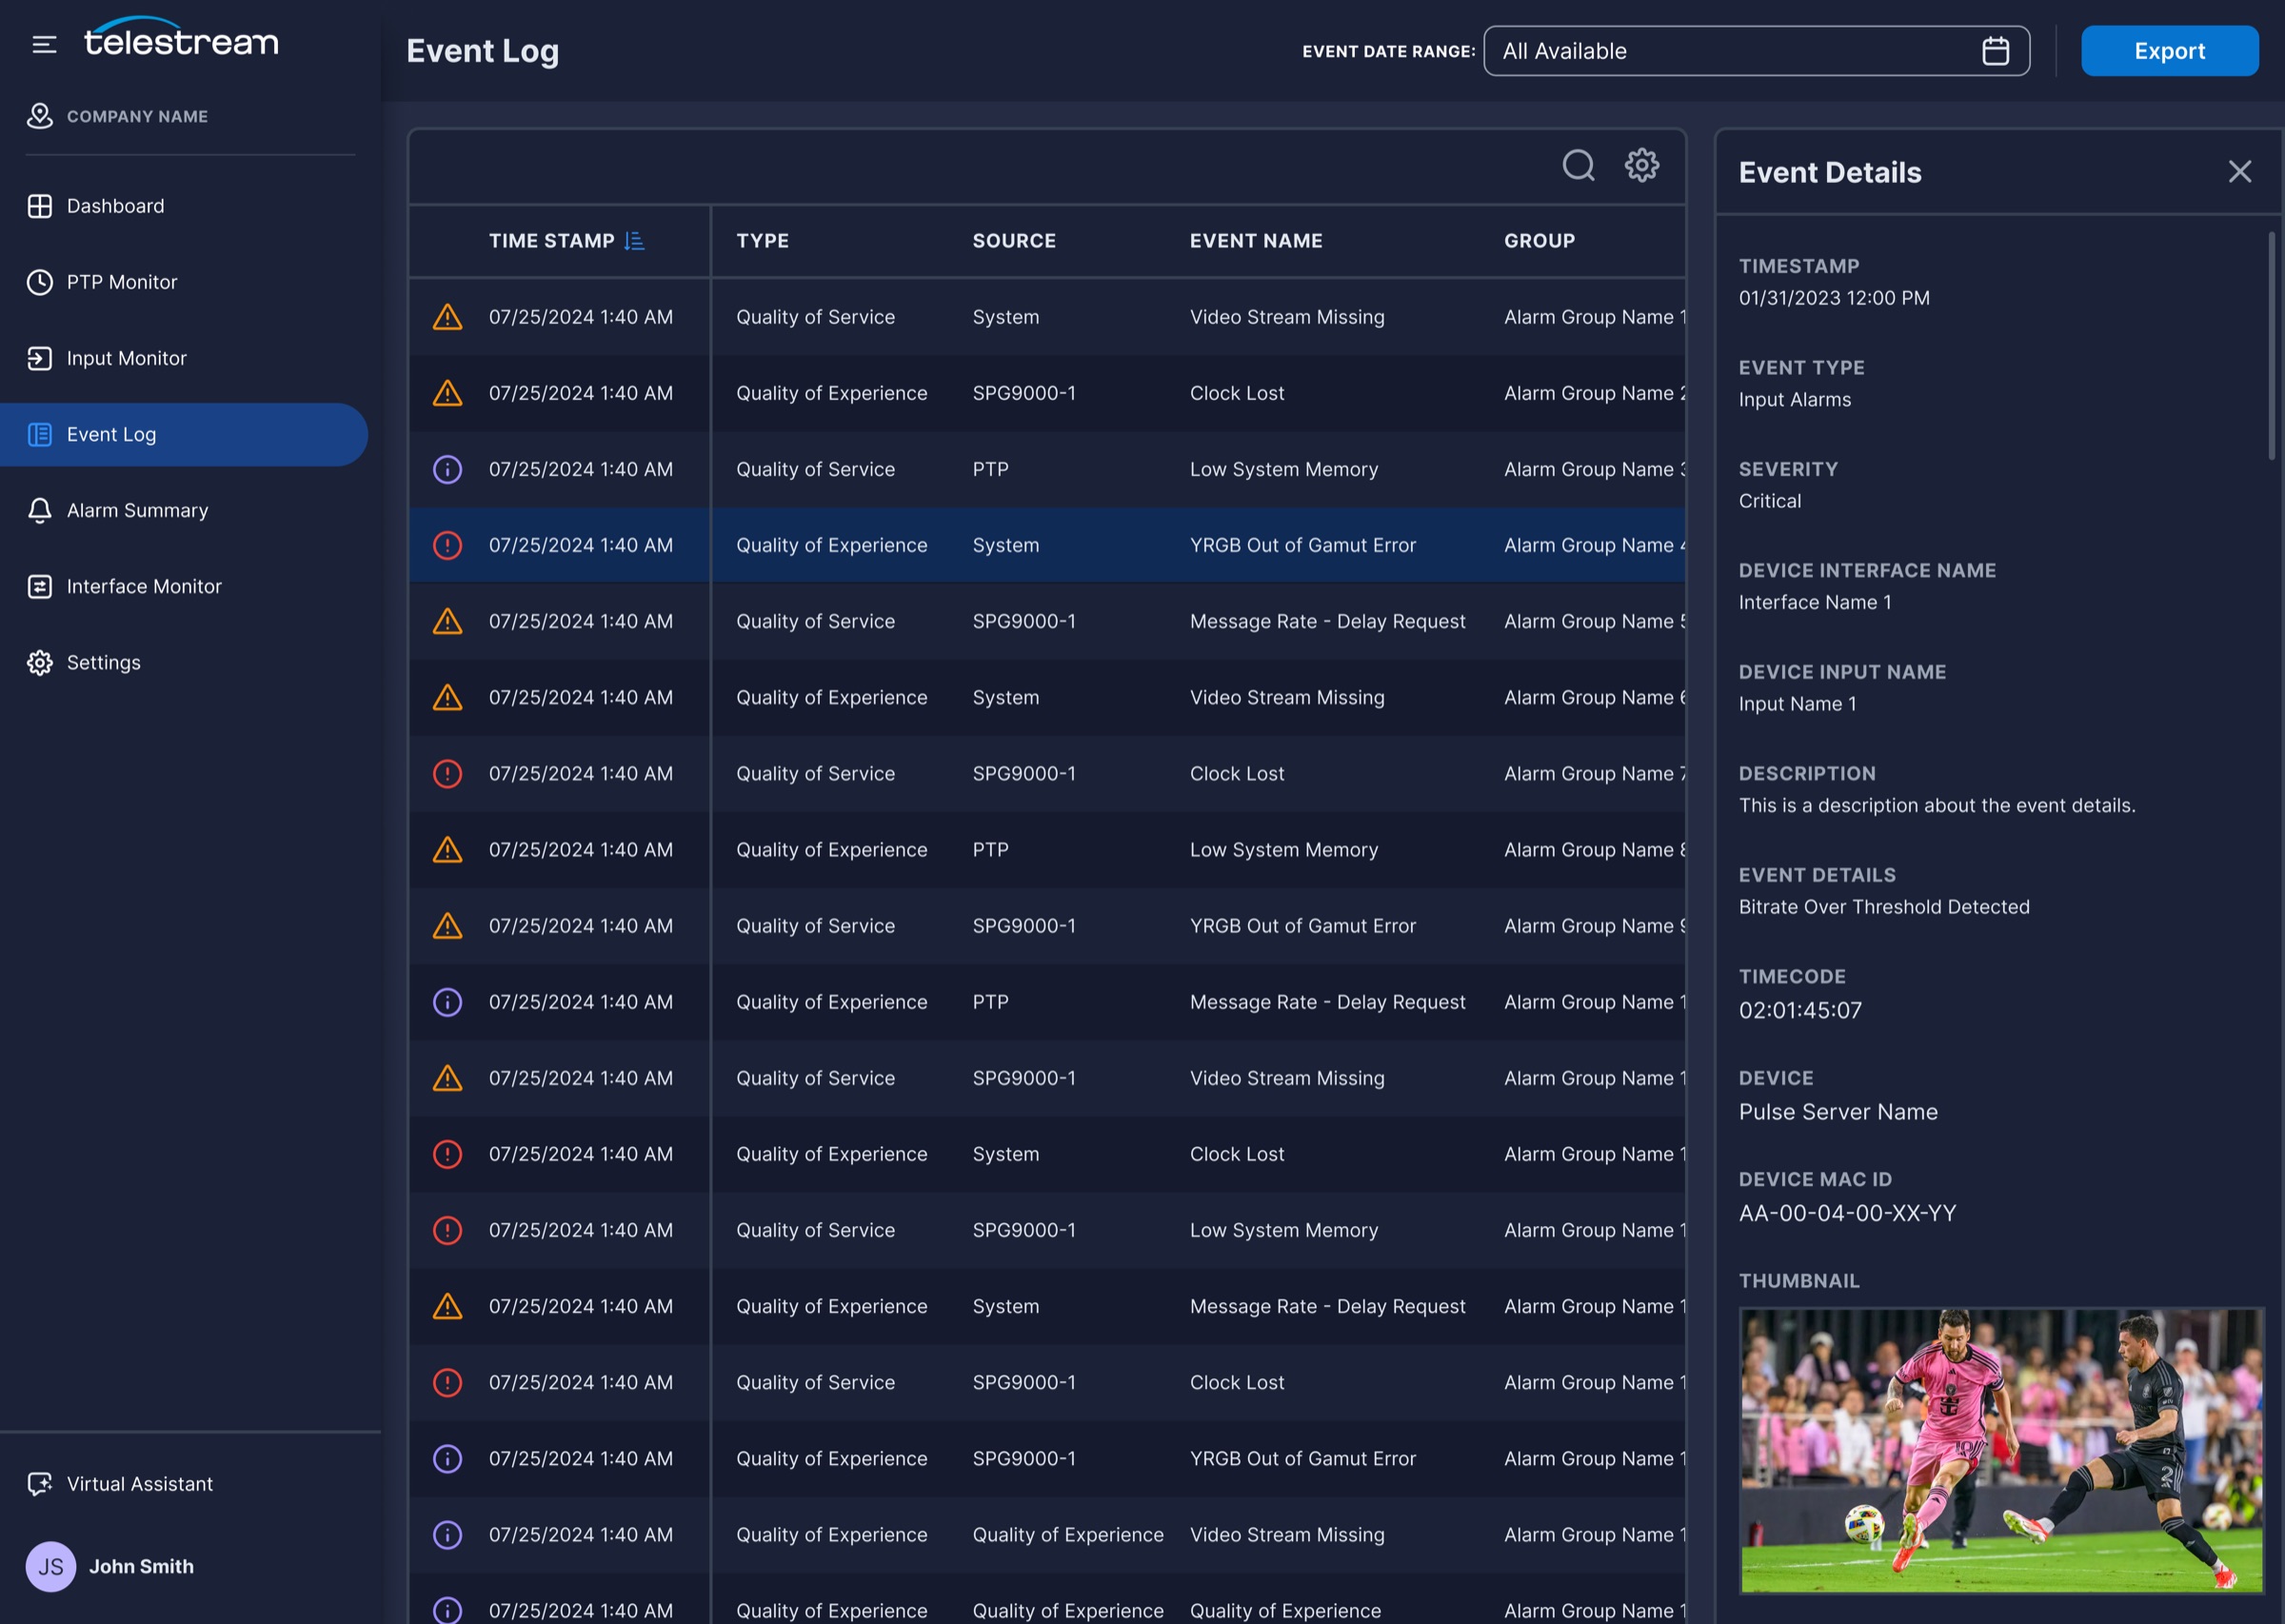Select the Message Rate - Delay Request Quality of Service row

pos(1047,621)
